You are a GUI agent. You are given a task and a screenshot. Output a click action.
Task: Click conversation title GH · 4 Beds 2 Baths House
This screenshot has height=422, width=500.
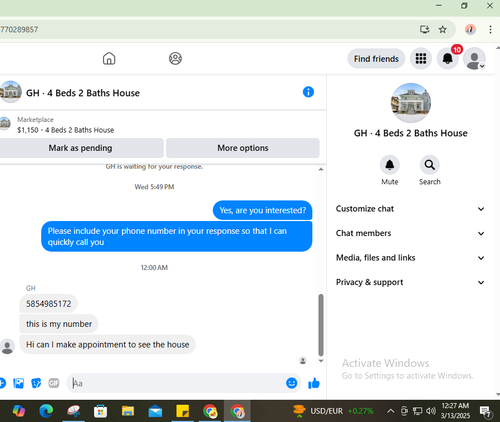pyautogui.click(x=83, y=93)
